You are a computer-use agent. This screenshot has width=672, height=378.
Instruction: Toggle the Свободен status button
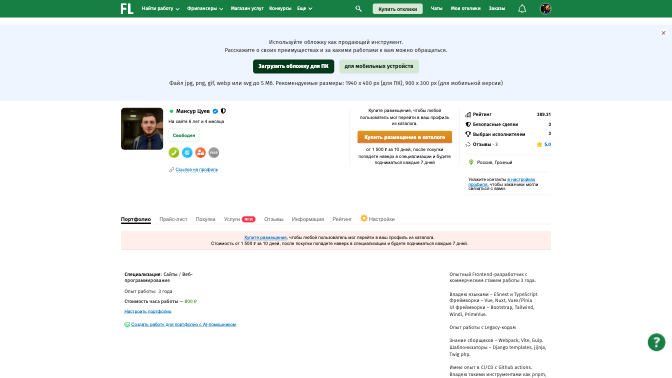[x=183, y=135]
